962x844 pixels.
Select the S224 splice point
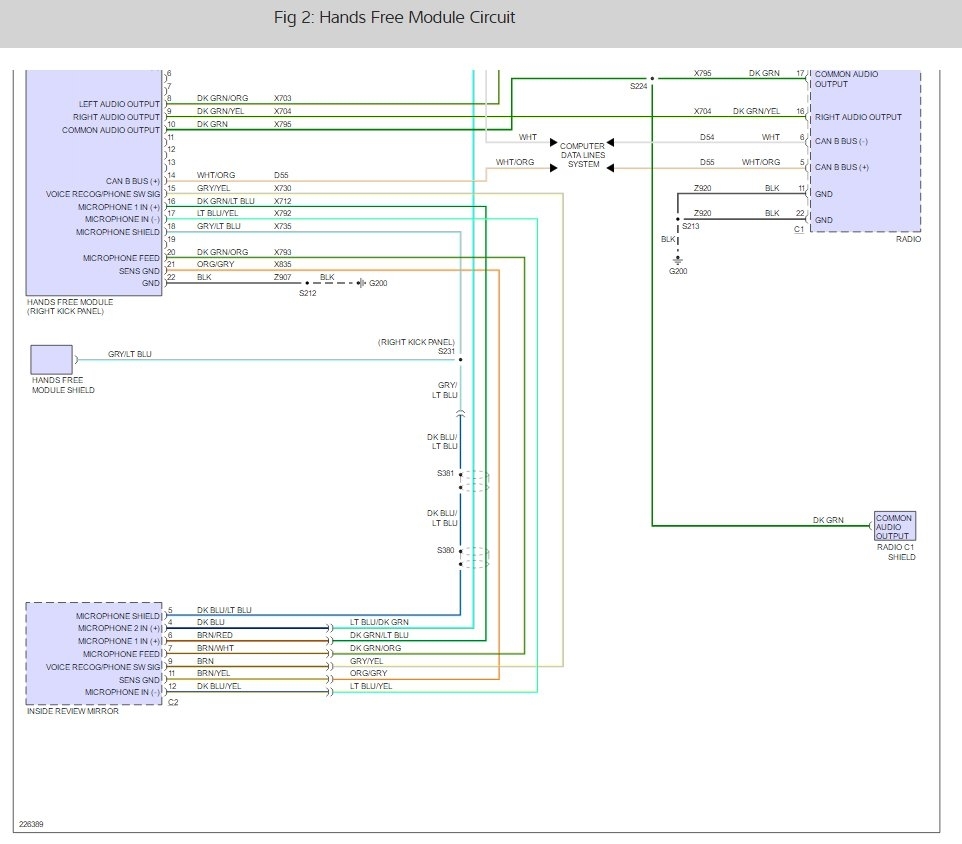point(651,78)
